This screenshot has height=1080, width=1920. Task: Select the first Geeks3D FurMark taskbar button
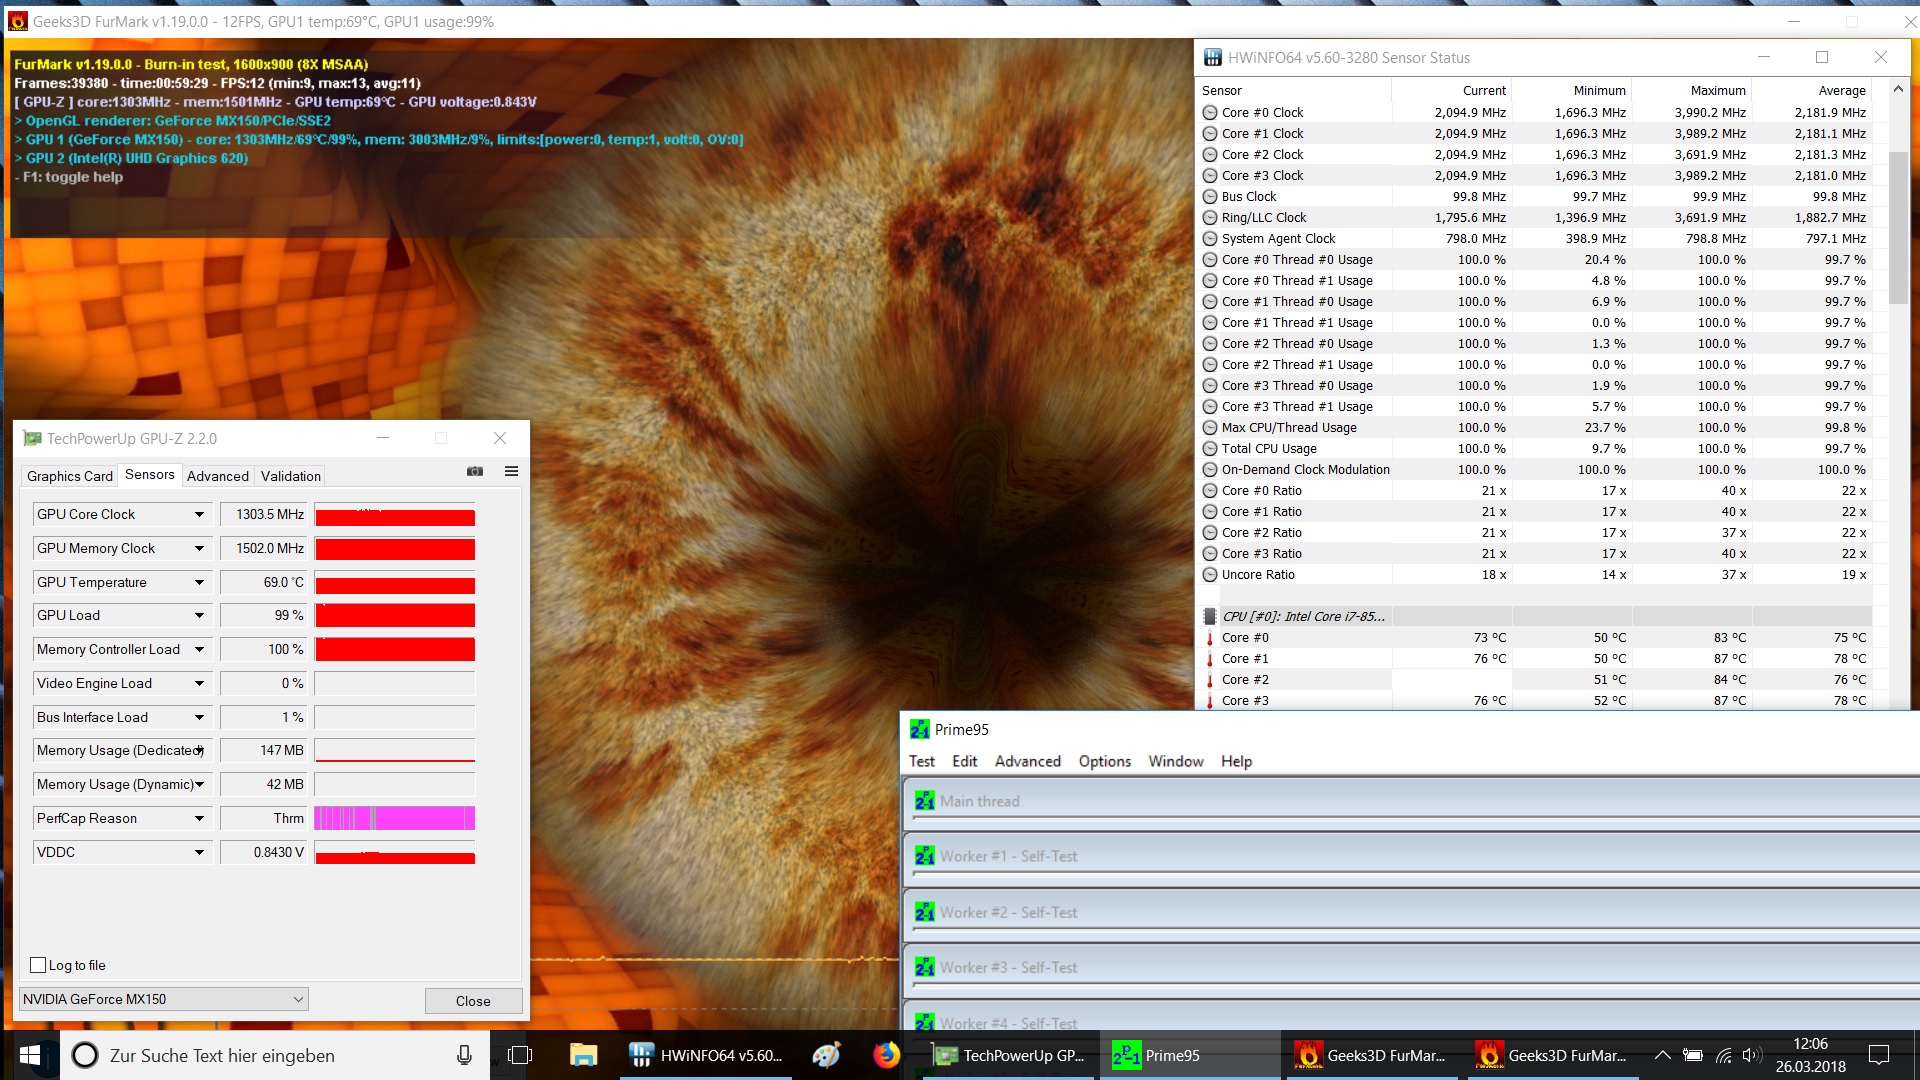pyautogui.click(x=1370, y=1055)
